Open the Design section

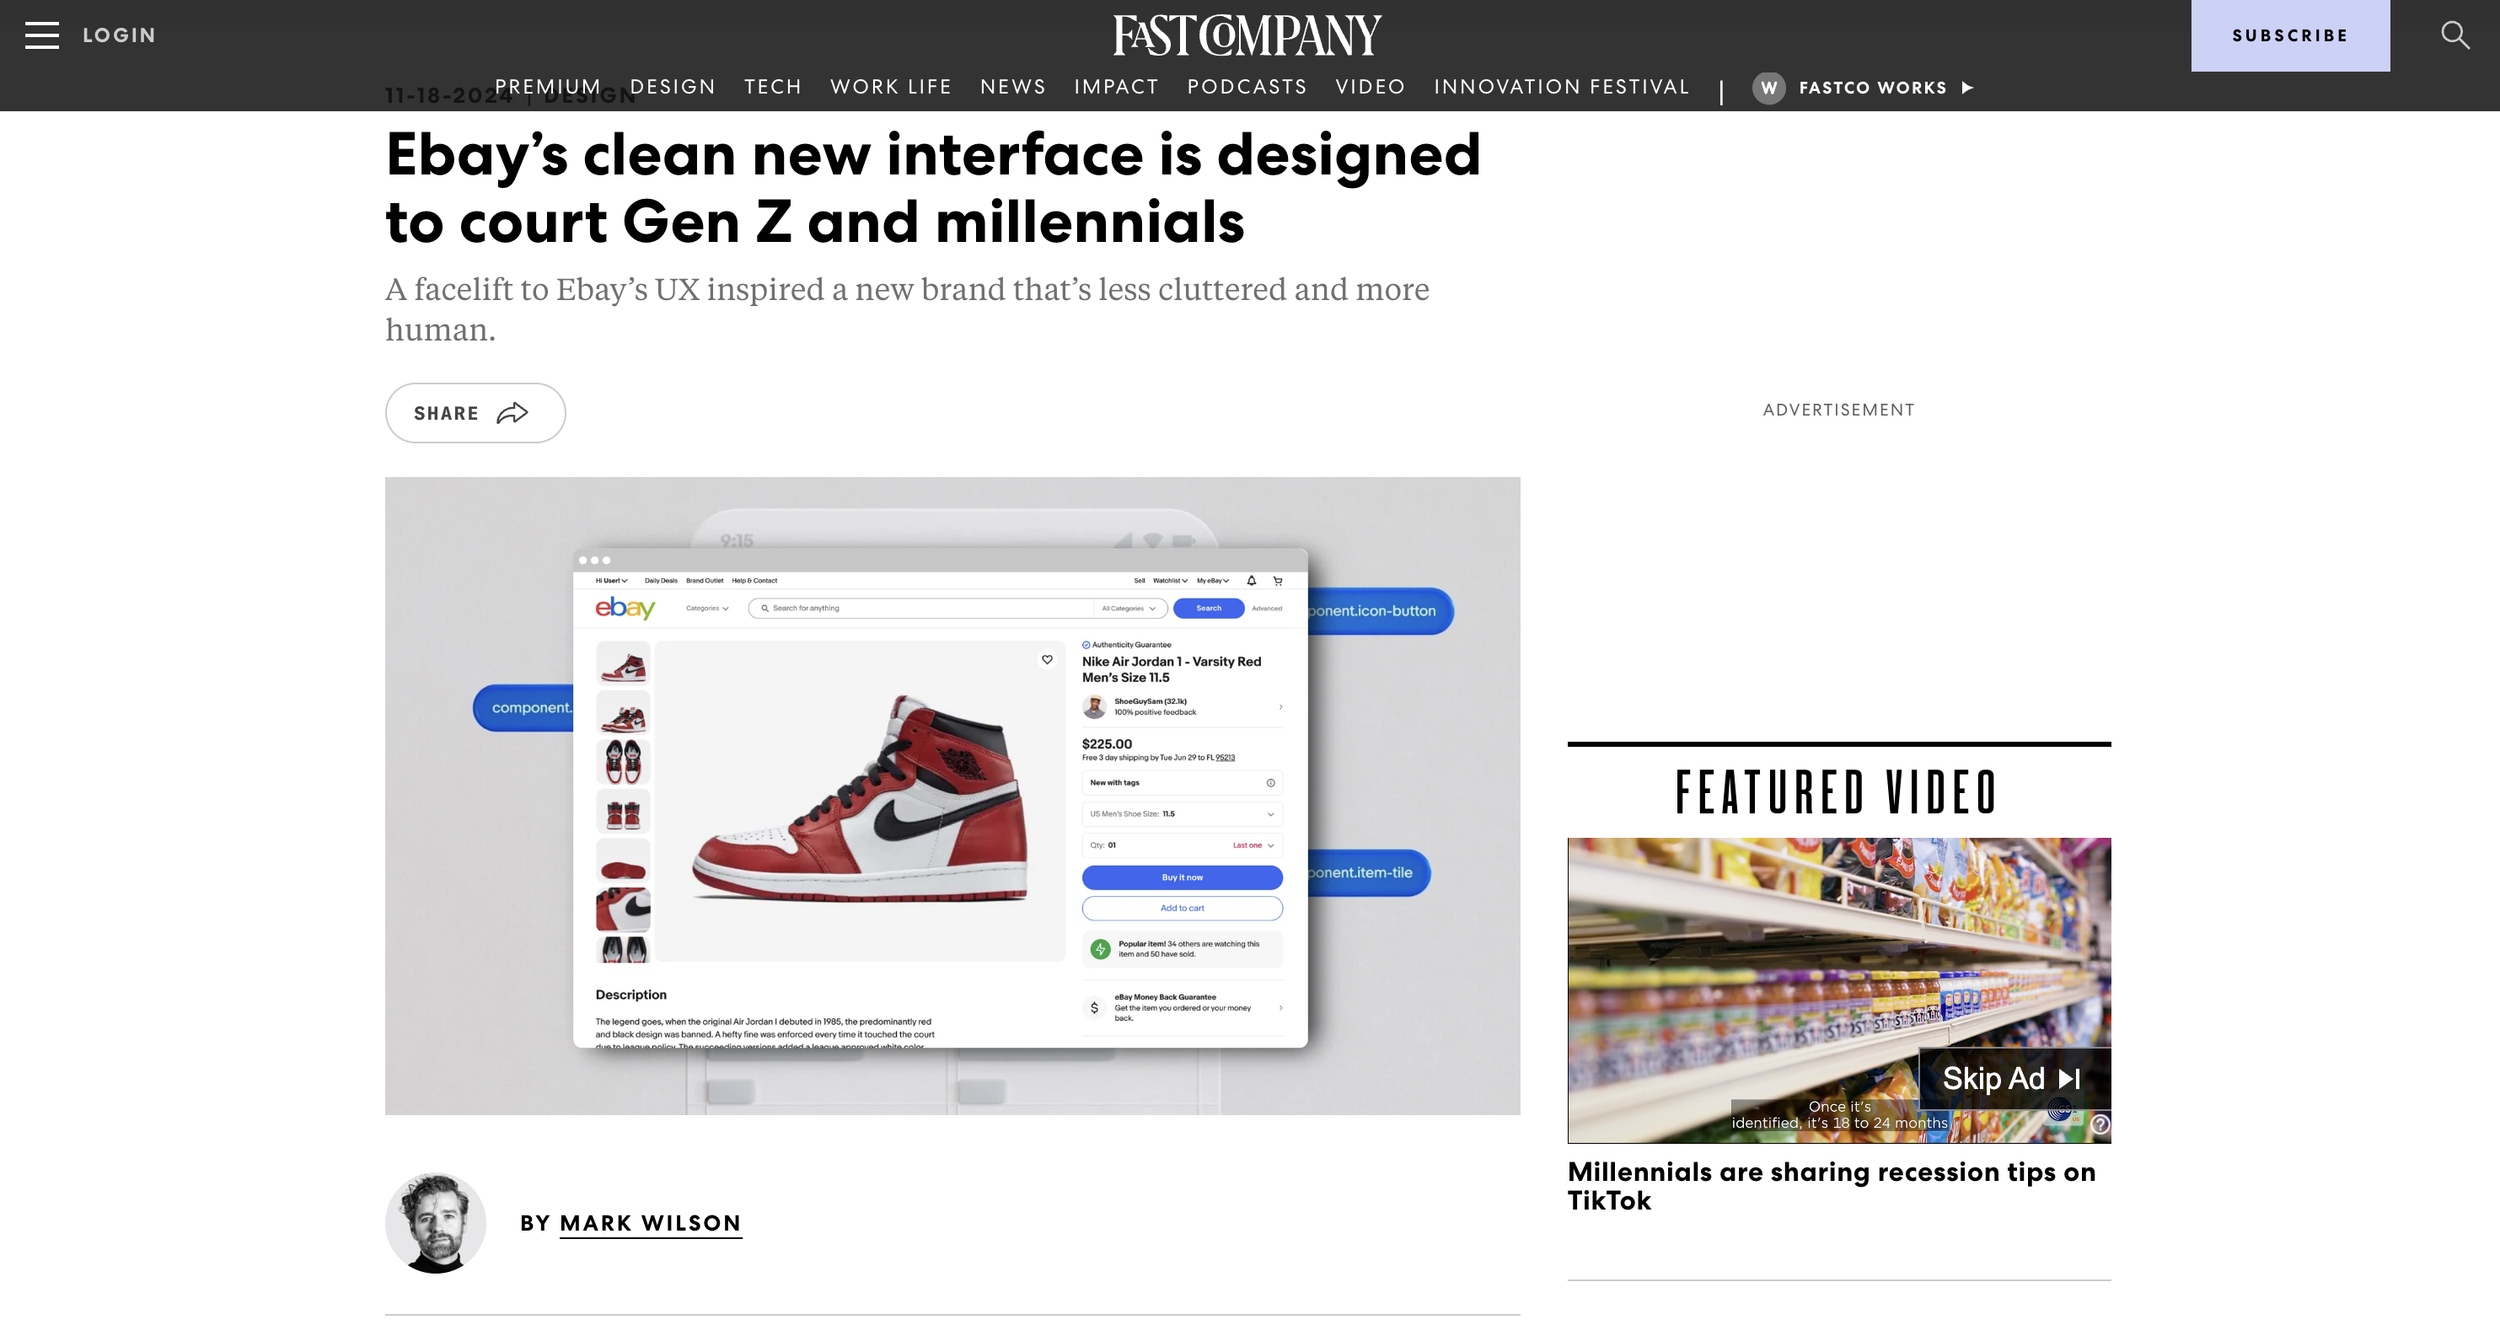click(x=672, y=87)
